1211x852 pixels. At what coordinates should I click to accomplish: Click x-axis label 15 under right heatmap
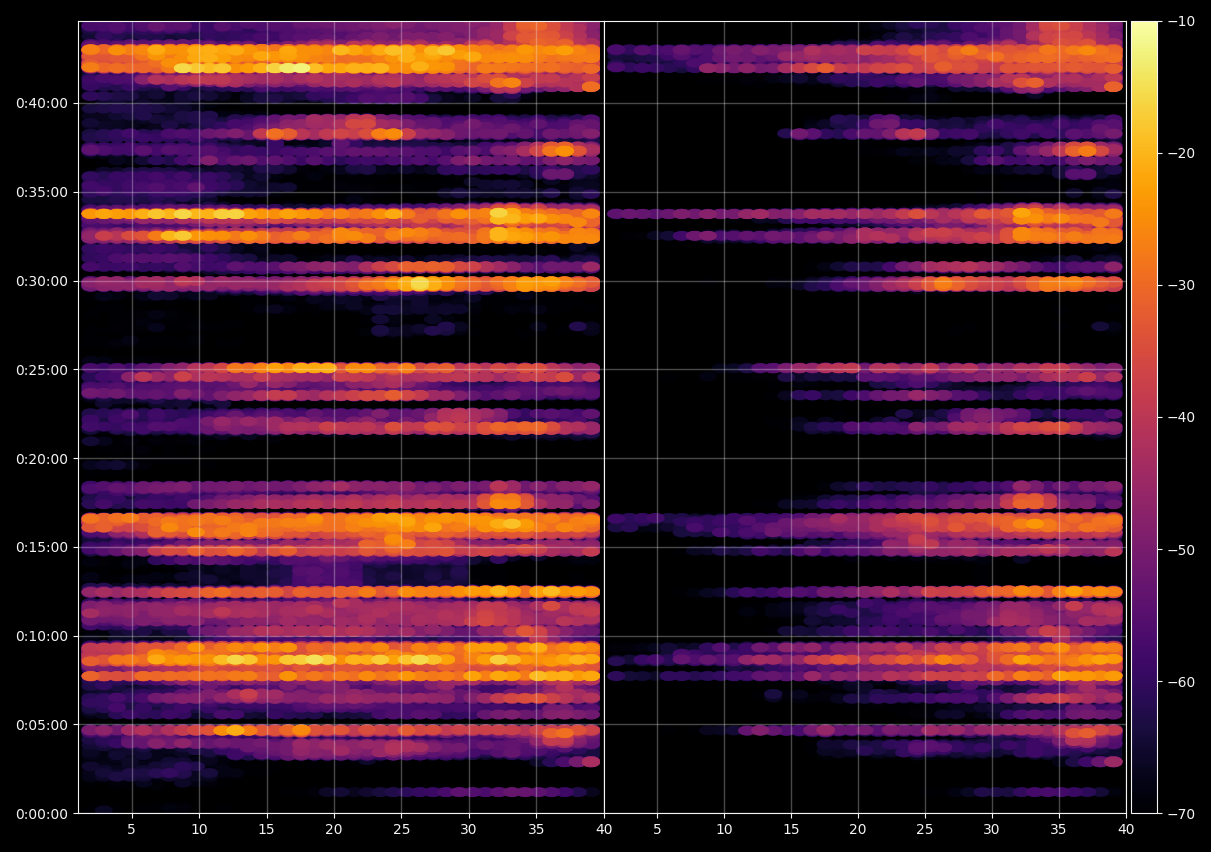pos(791,829)
